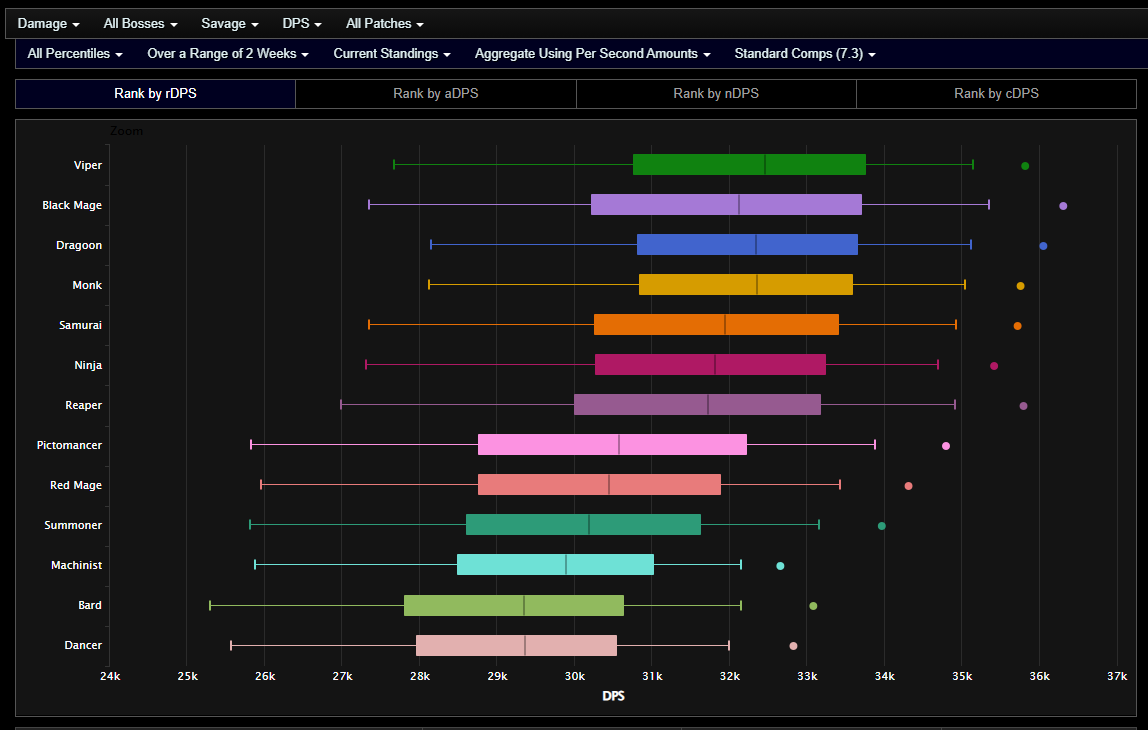Switch to Rank by nDPS tab
The image size is (1148, 730).
click(716, 94)
